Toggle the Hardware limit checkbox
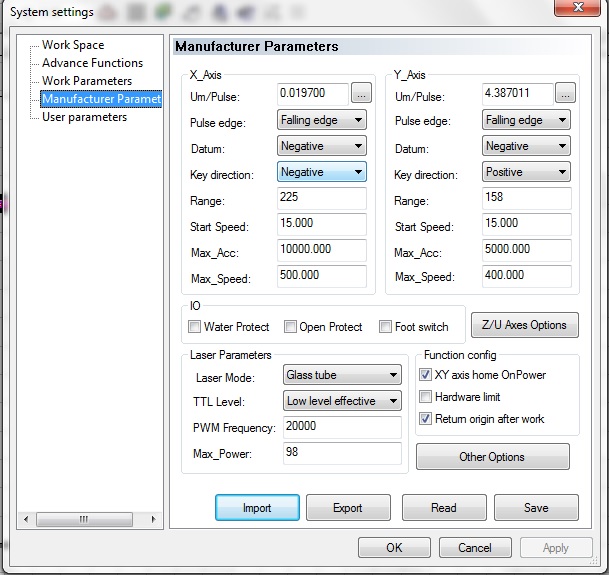Image resolution: width=609 pixels, height=575 pixels. coord(425,397)
